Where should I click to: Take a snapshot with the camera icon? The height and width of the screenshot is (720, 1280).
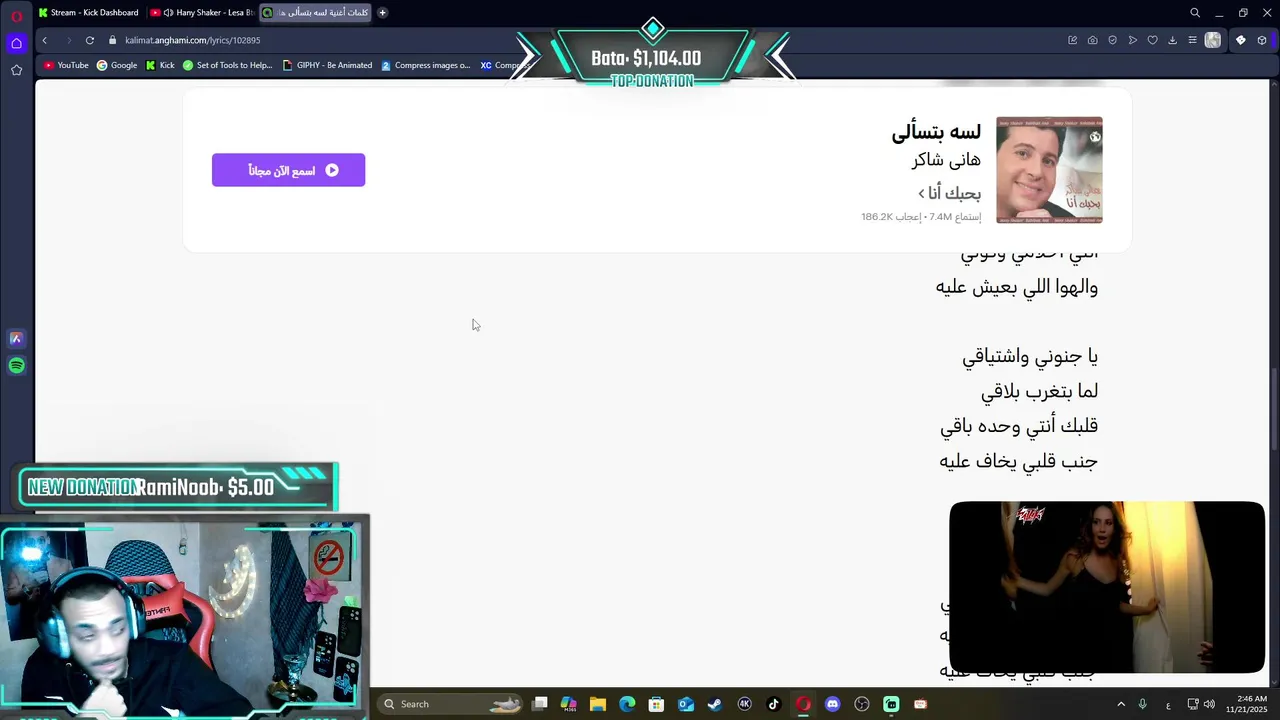[1092, 40]
